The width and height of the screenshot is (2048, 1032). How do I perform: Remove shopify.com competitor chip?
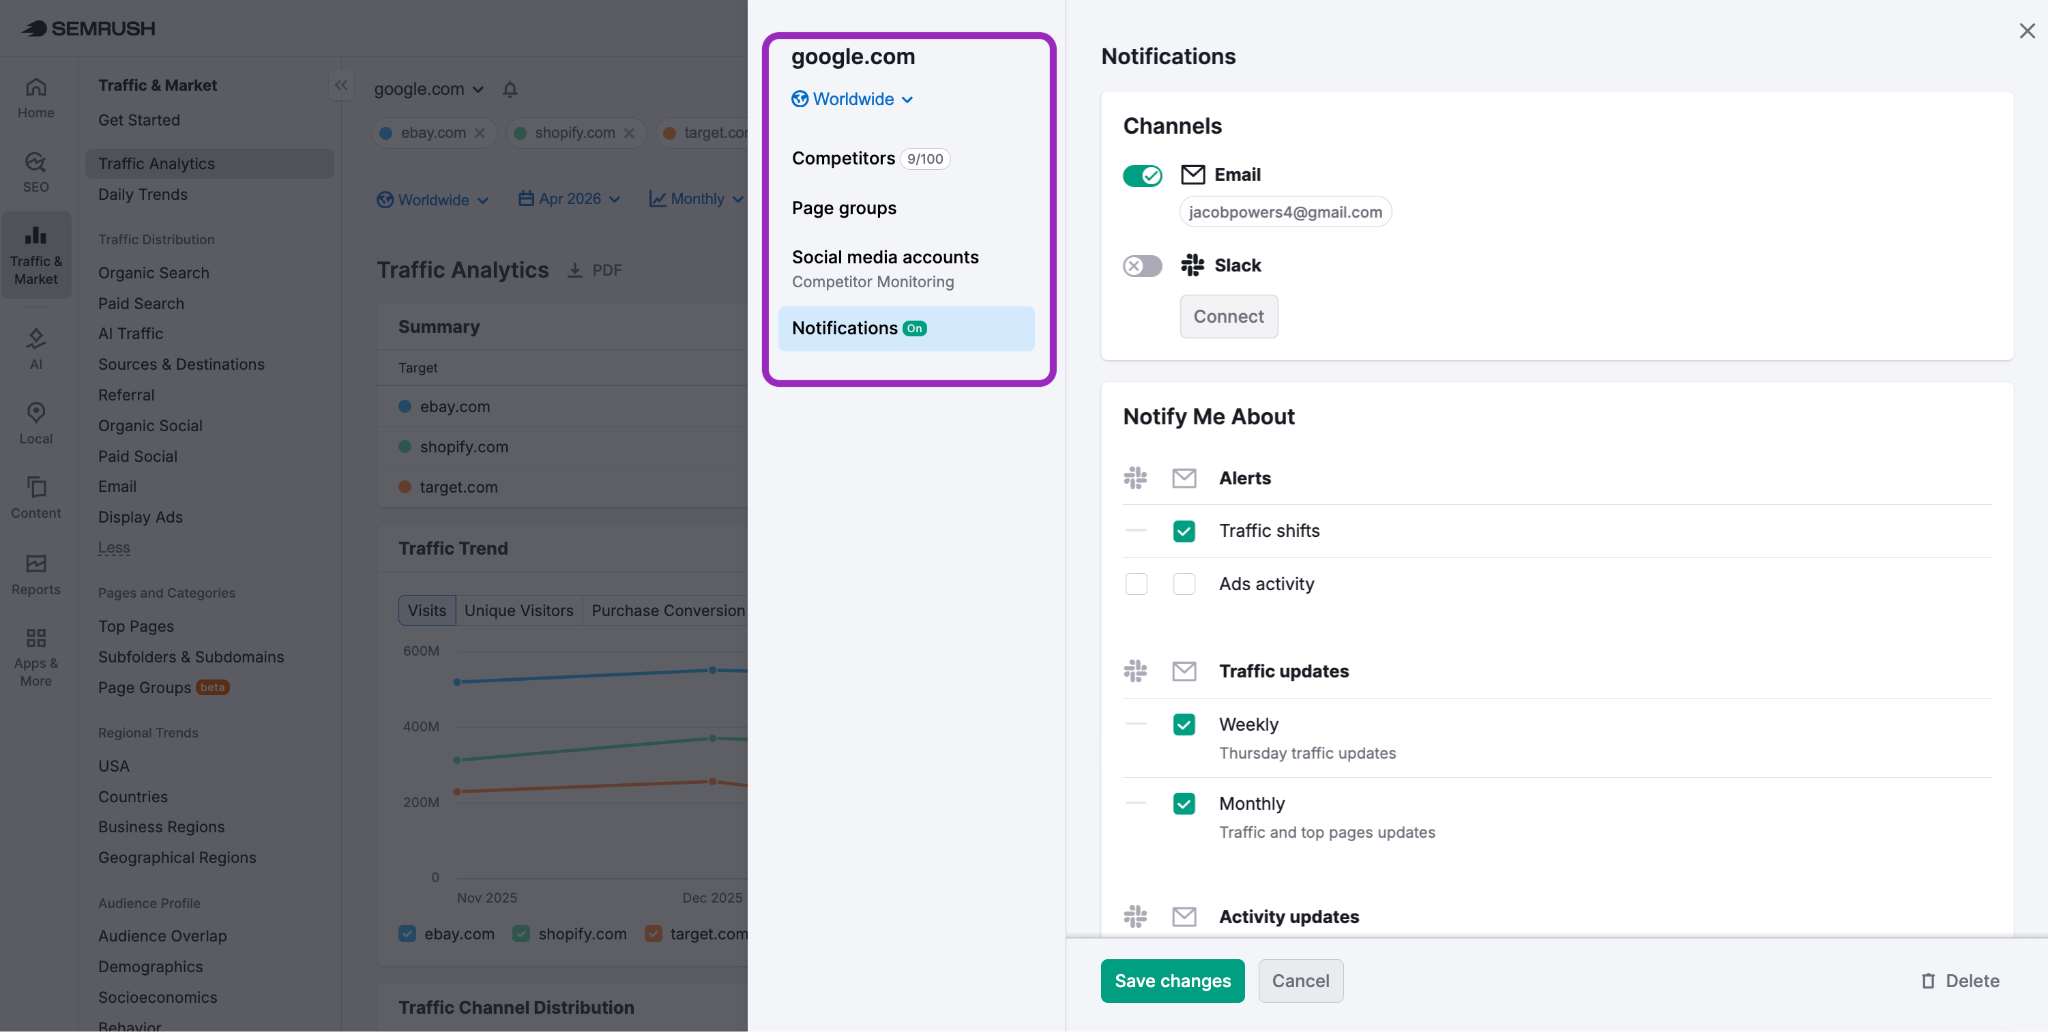coord(629,133)
